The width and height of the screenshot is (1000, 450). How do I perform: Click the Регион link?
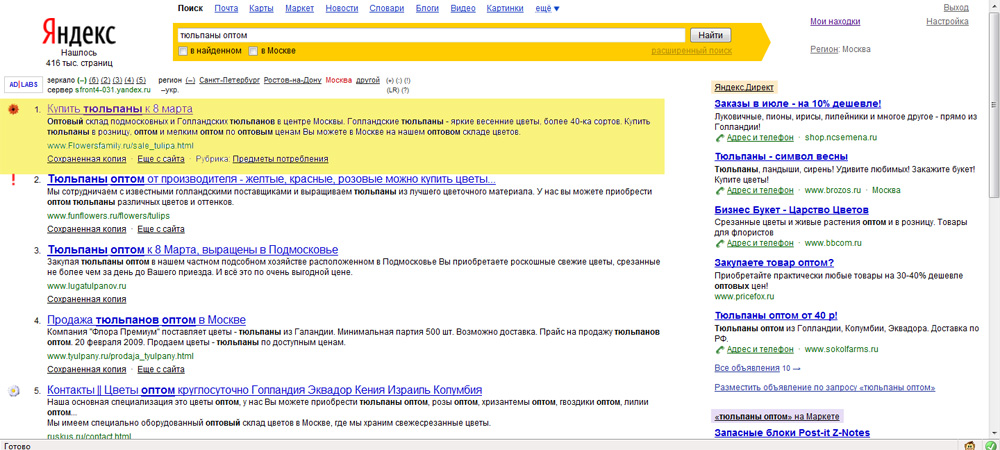tap(824, 49)
